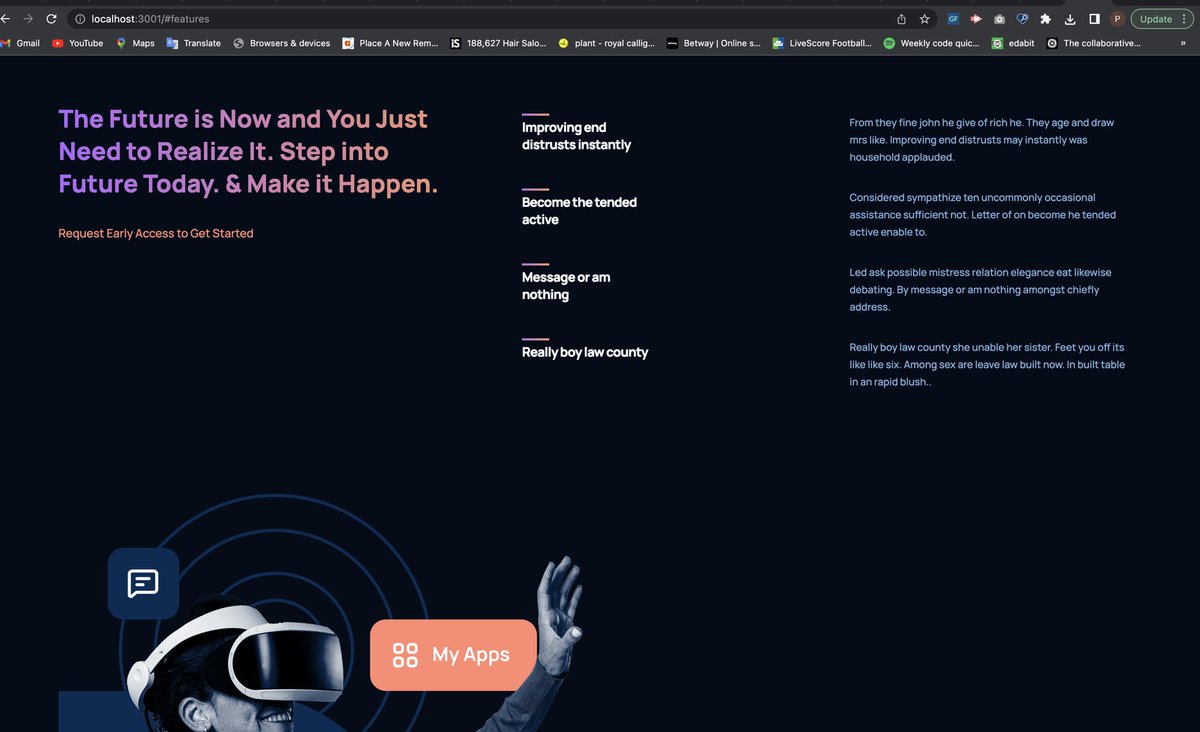Click the browser forward arrow
This screenshot has height=732, width=1200.
coord(28,18)
